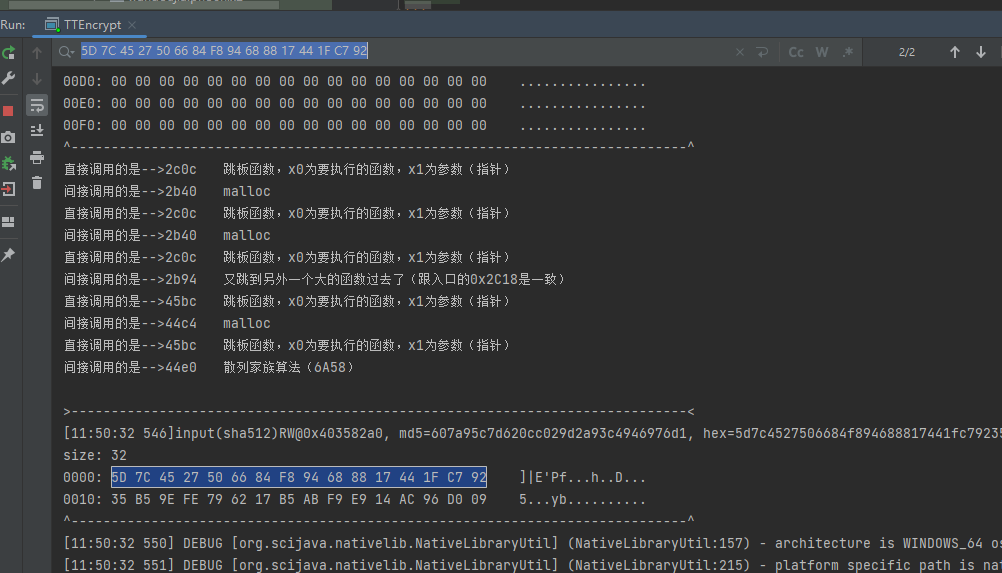
Task: Click NativeLibraryUtil:157 debug line
Action: (x=532, y=544)
